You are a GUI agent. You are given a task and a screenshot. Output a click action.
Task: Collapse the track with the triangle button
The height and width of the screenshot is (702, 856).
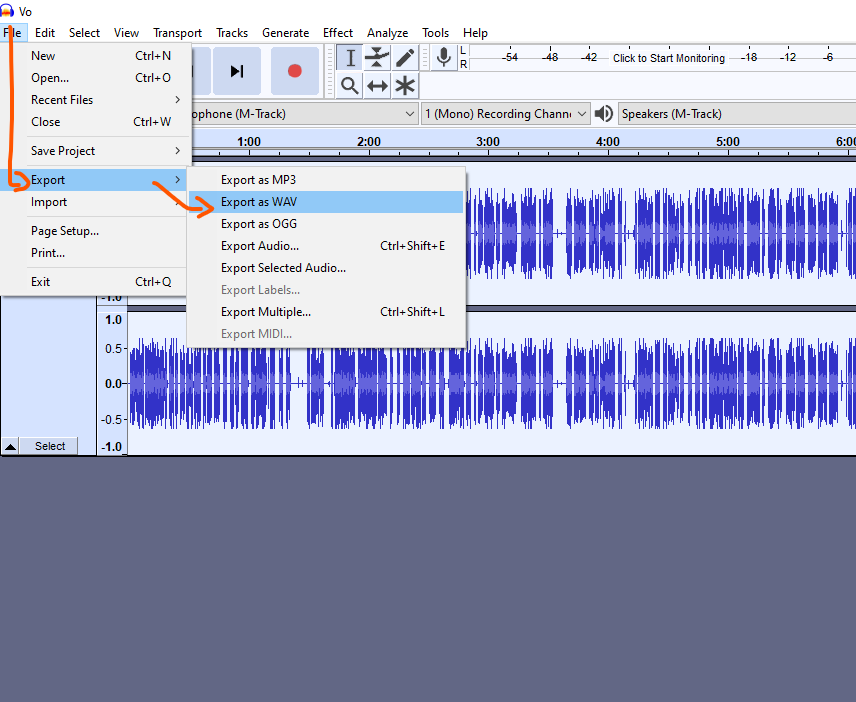[x=10, y=447]
